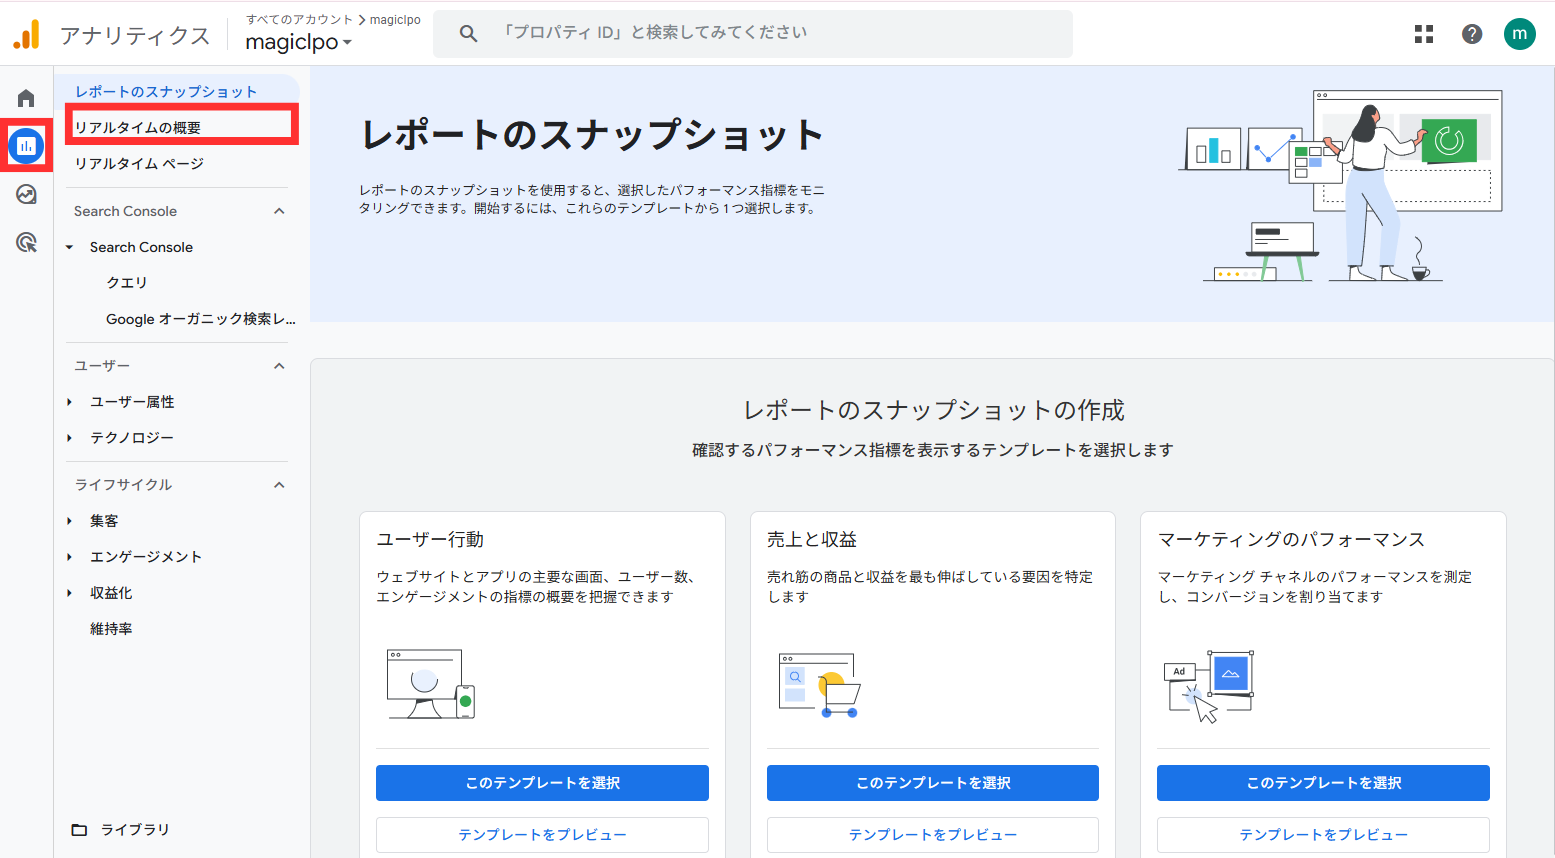Choose the ユーザー行動 template button
Image resolution: width=1555 pixels, height=858 pixels.
pos(542,783)
